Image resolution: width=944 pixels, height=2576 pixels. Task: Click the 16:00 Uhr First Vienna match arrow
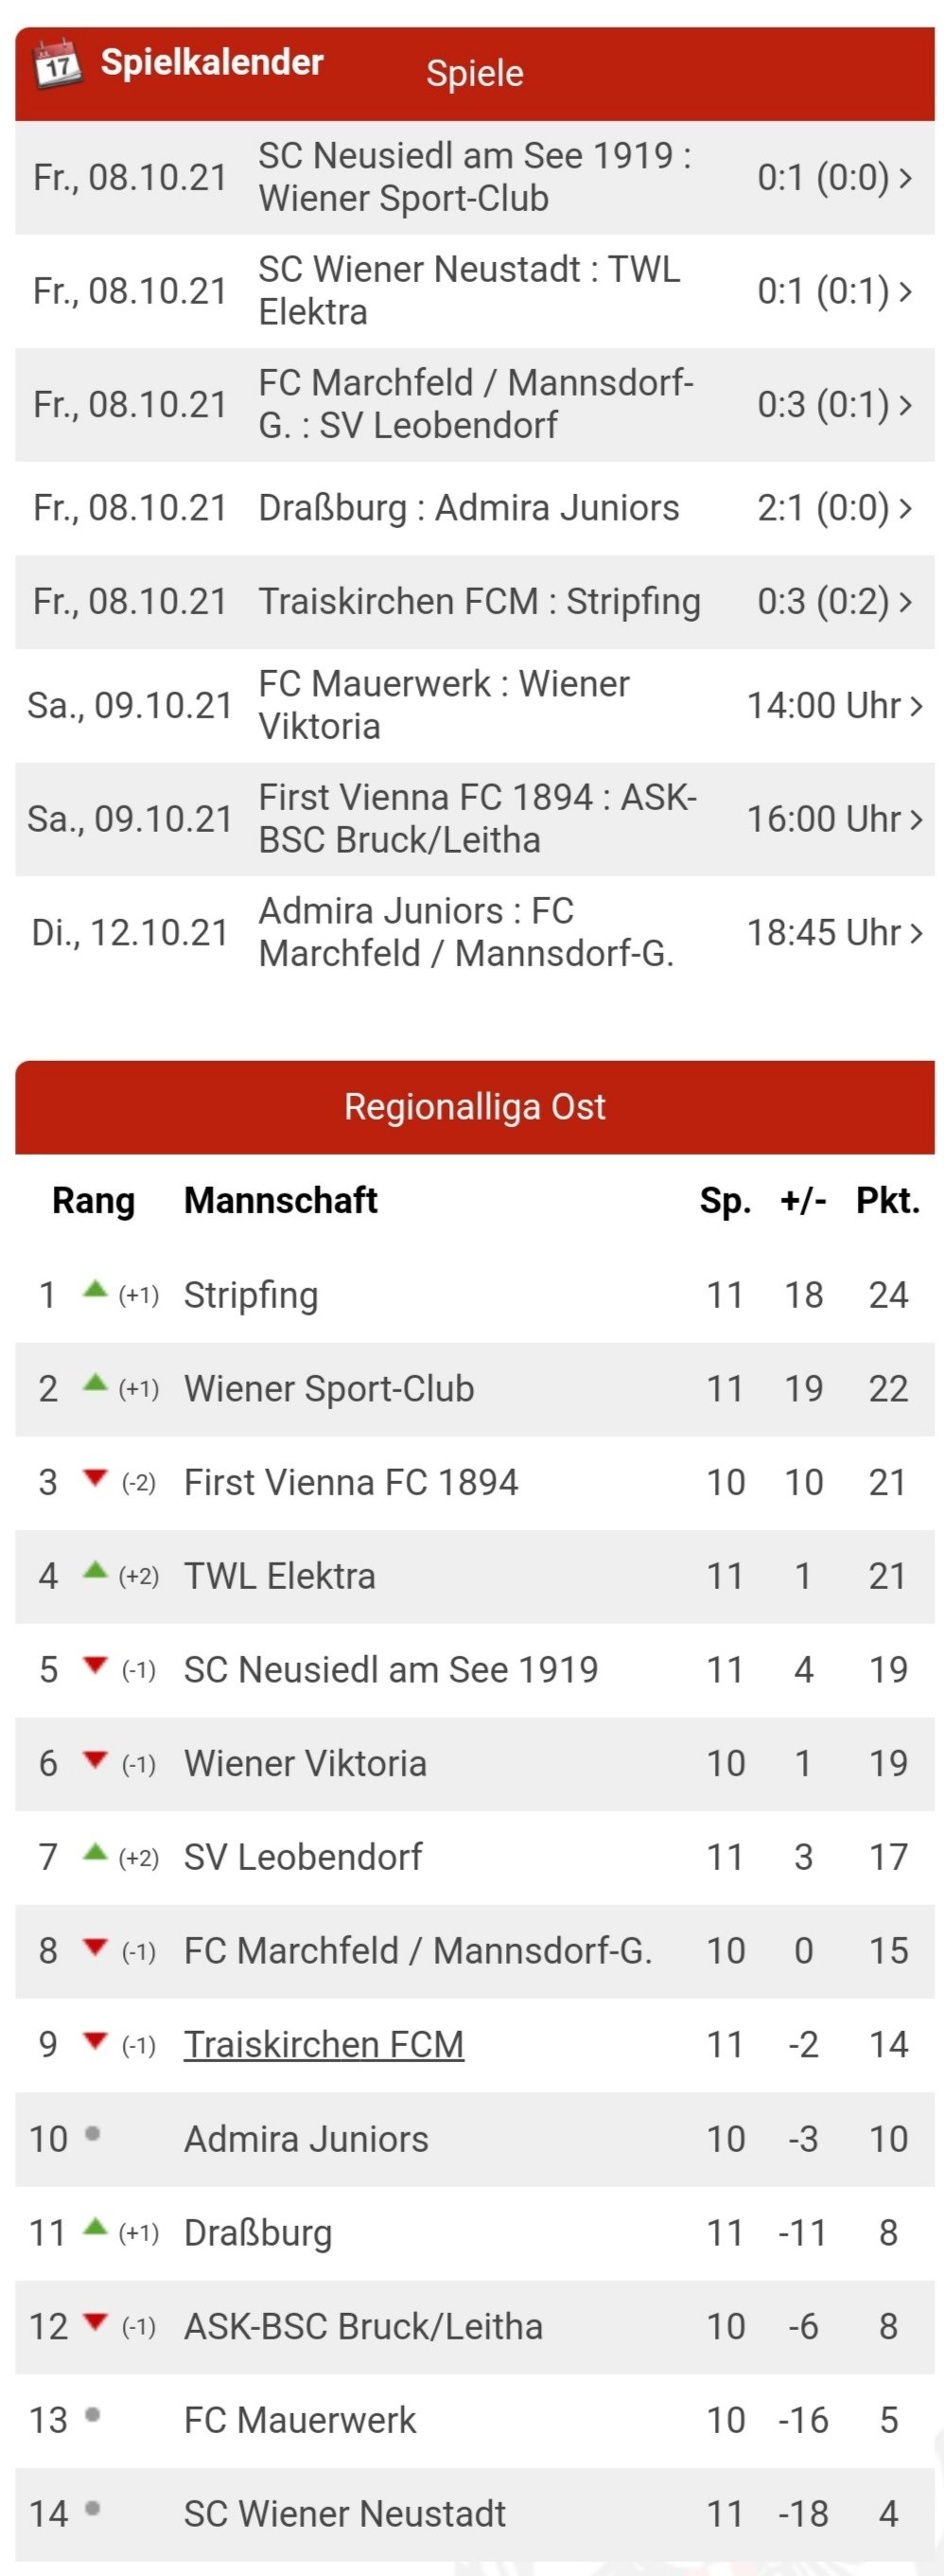915,819
